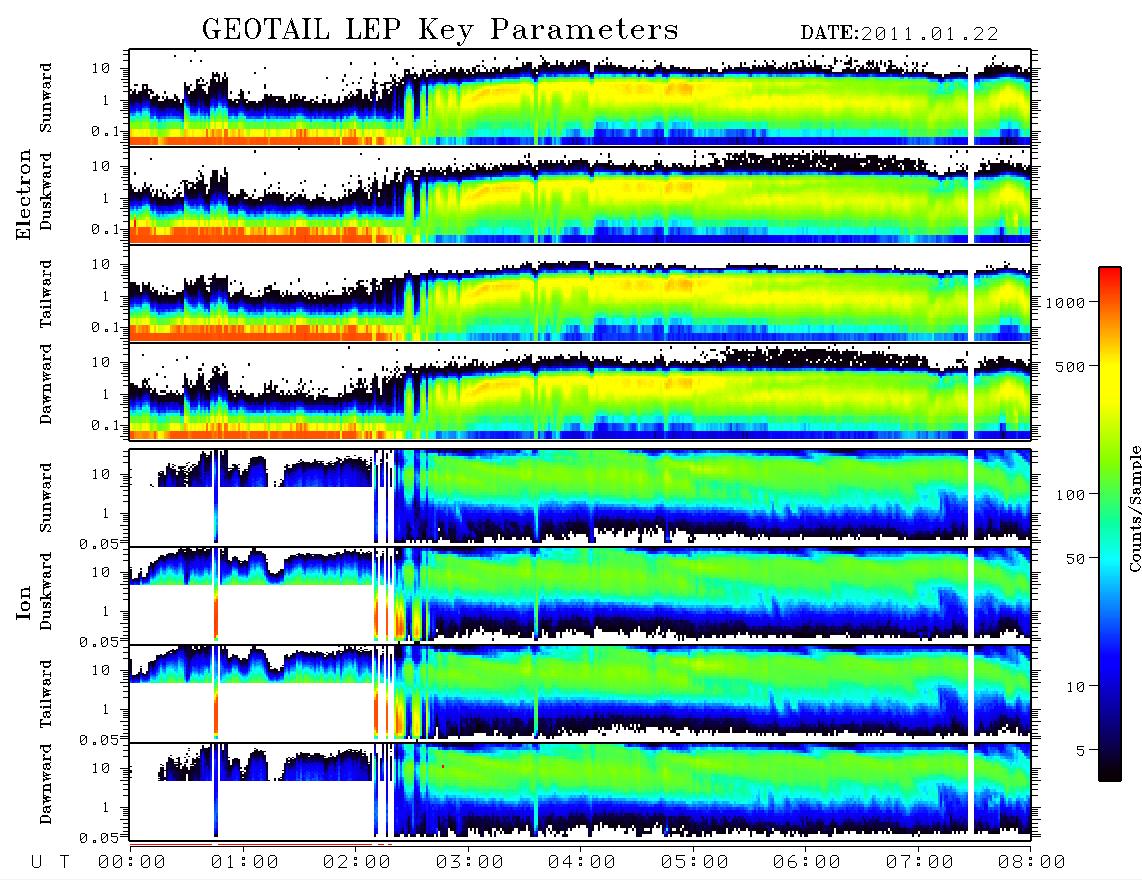Click the 04:00 time tick label

582,862
